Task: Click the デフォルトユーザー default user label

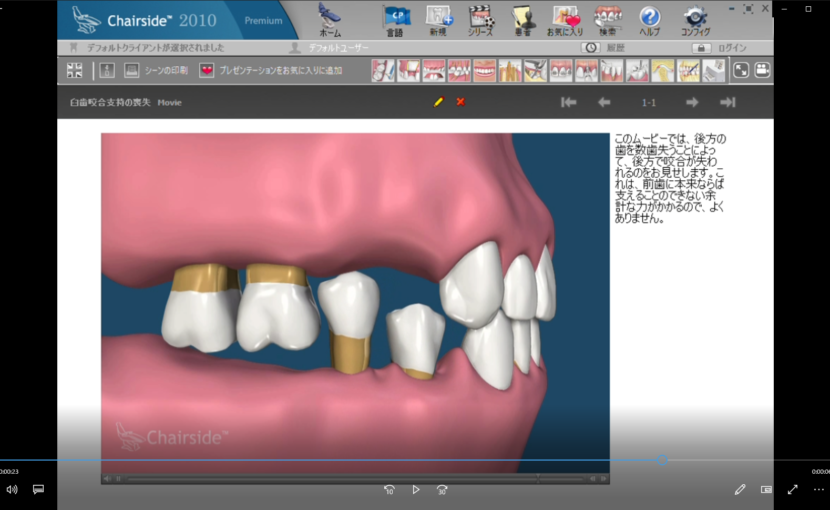Action: pyautogui.click(x=338, y=48)
